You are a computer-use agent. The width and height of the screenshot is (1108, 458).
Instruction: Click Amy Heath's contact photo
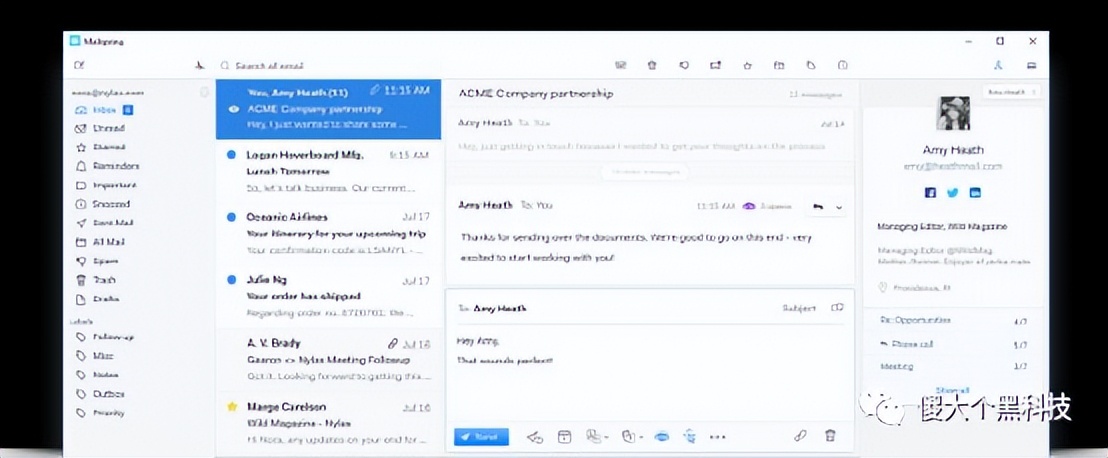(953, 113)
